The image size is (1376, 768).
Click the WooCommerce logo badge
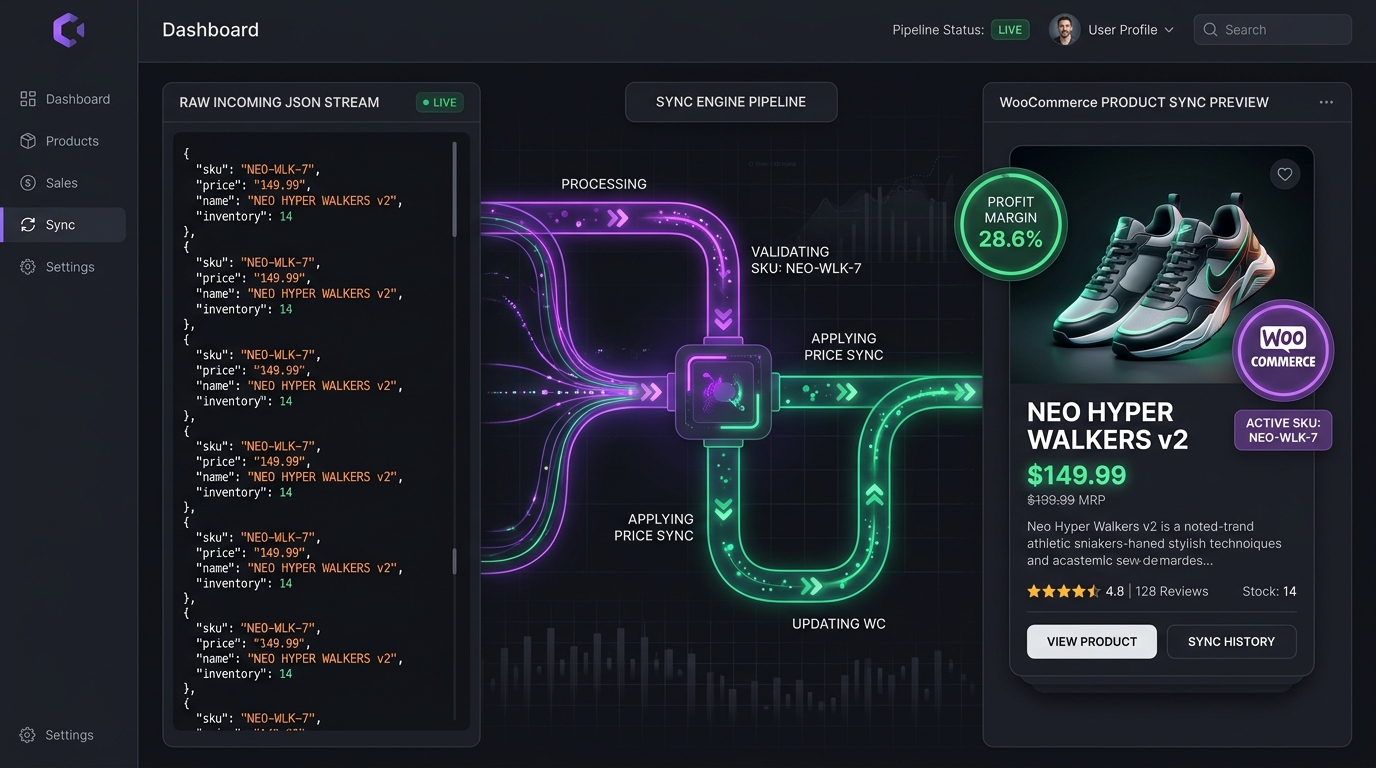click(1283, 349)
